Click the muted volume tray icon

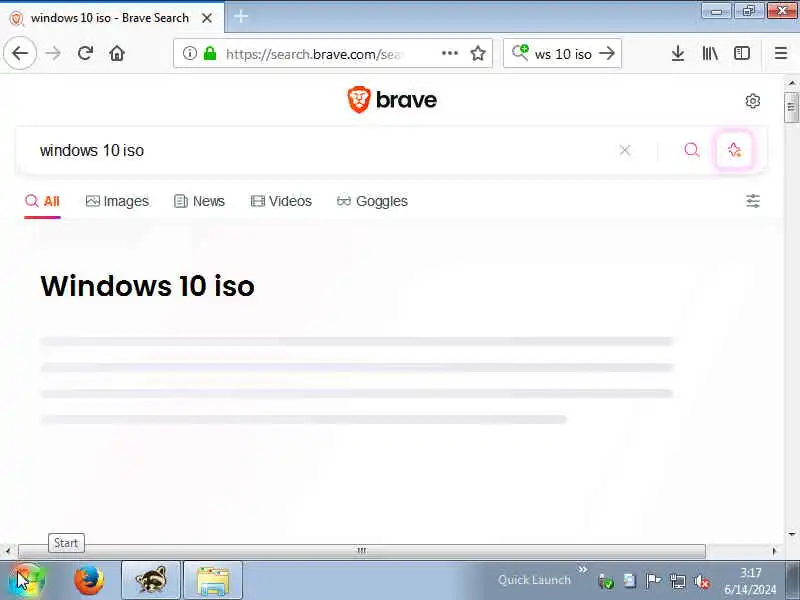pyautogui.click(x=702, y=581)
